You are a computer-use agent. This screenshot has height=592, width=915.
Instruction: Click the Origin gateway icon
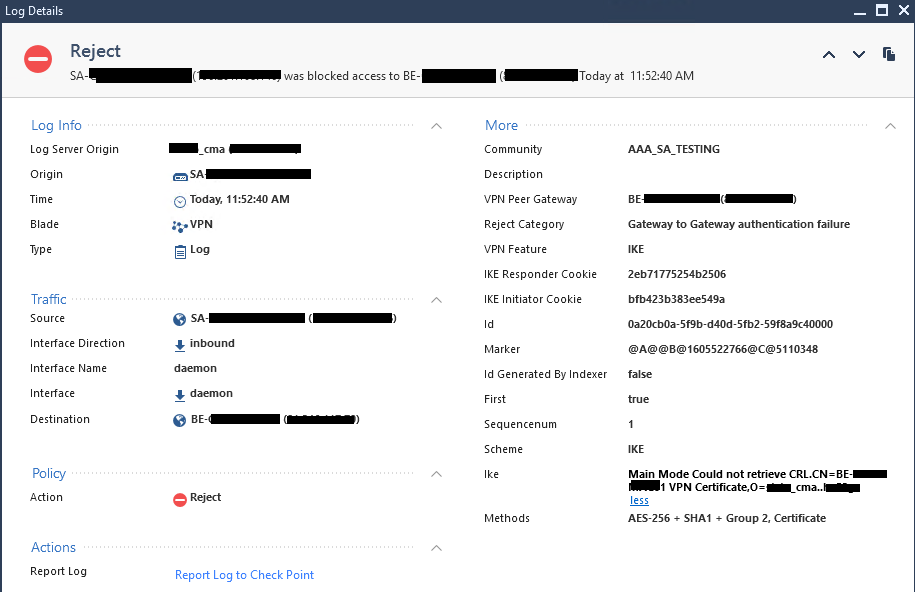[x=180, y=175]
